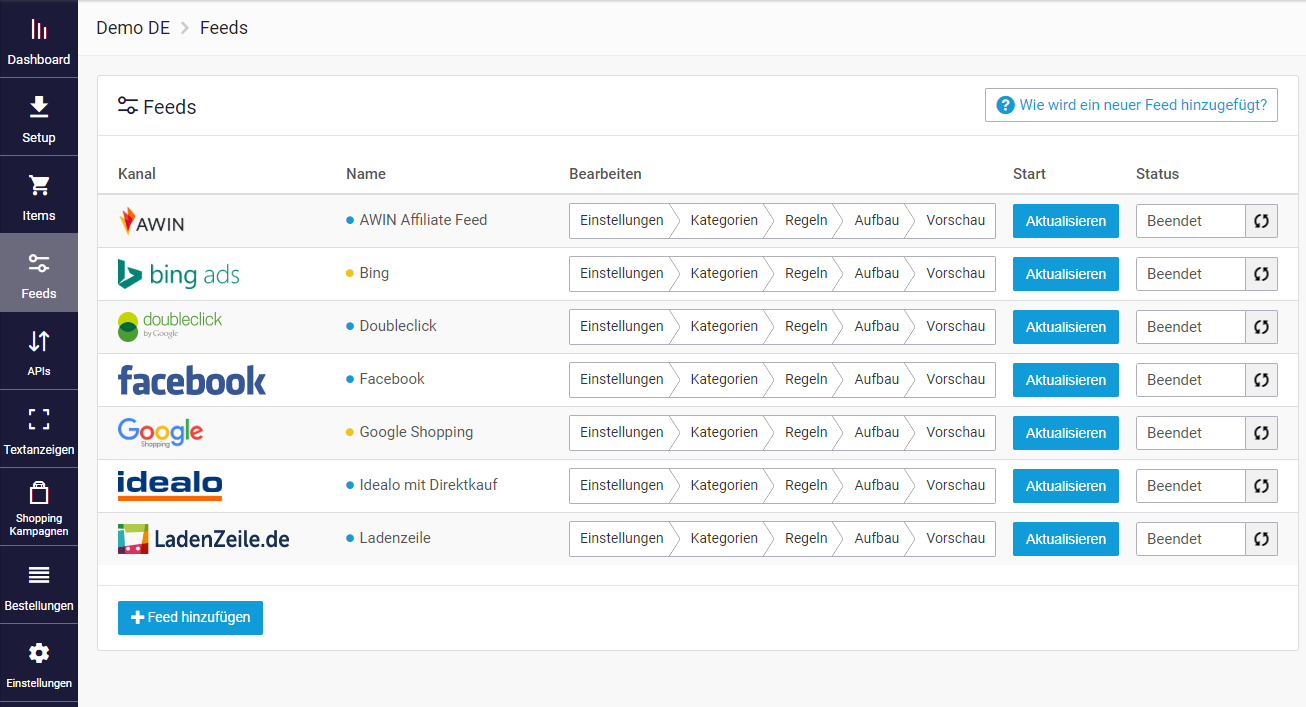Click the bing ads channel logo

point(179,274)
